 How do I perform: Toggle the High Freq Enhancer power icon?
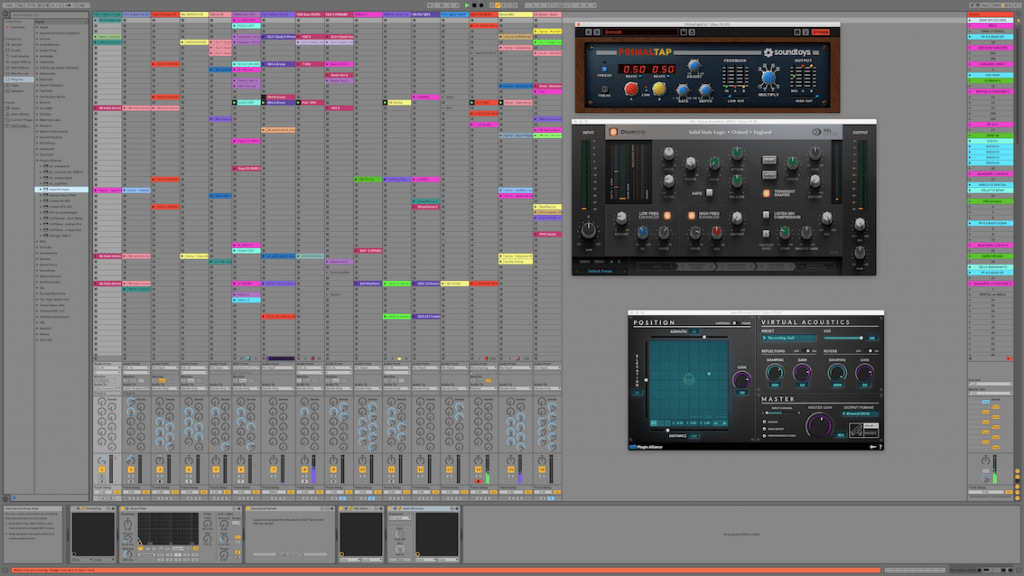tap(691, 216)
